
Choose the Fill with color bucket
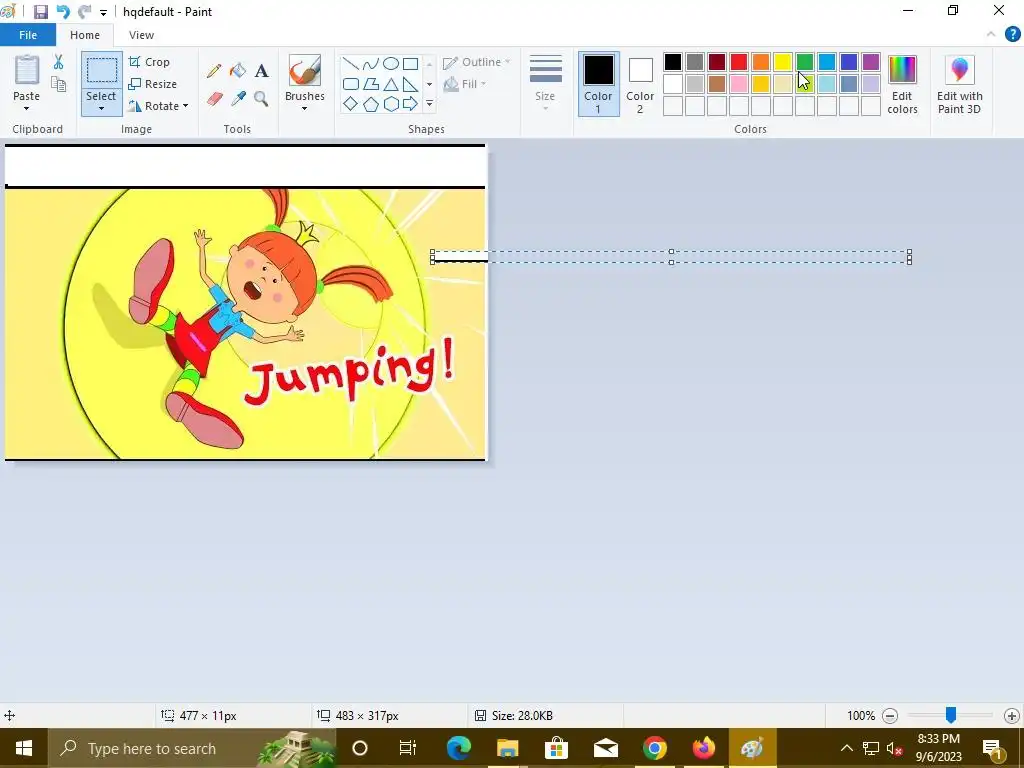(238, 71)
